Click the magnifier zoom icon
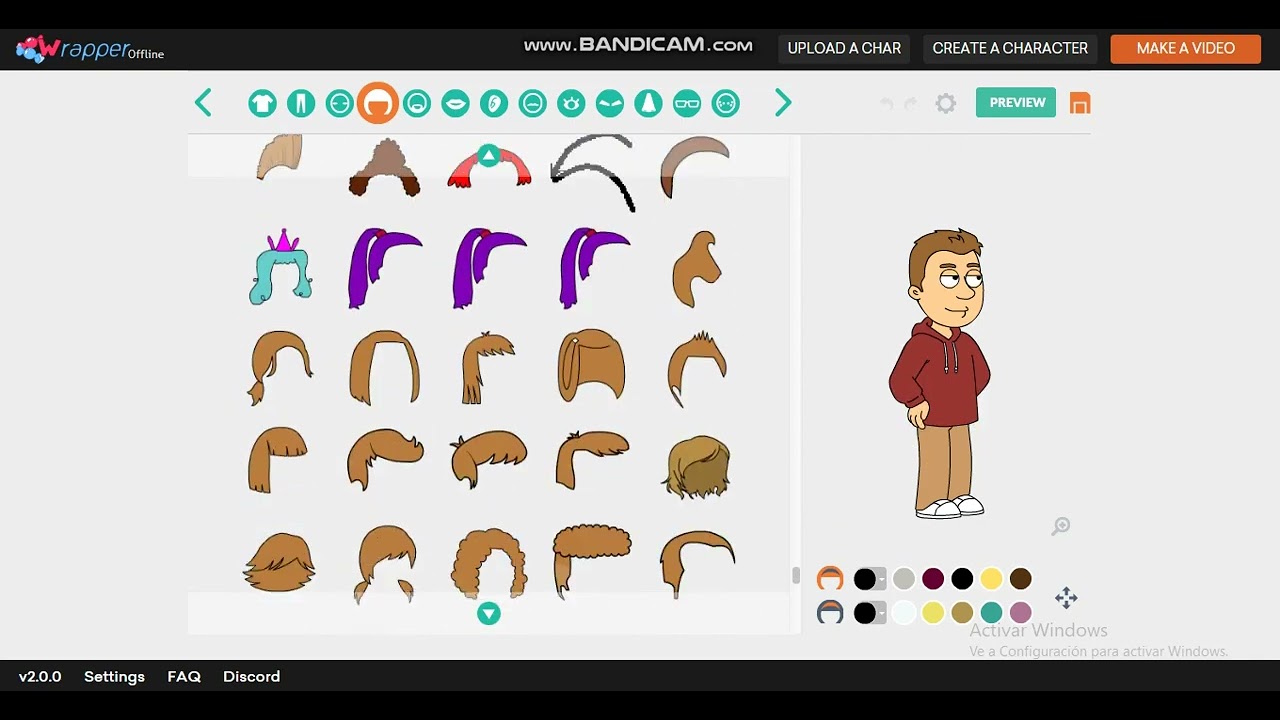The height and width of the screenshot is (720, 1280). point(1061,526)
